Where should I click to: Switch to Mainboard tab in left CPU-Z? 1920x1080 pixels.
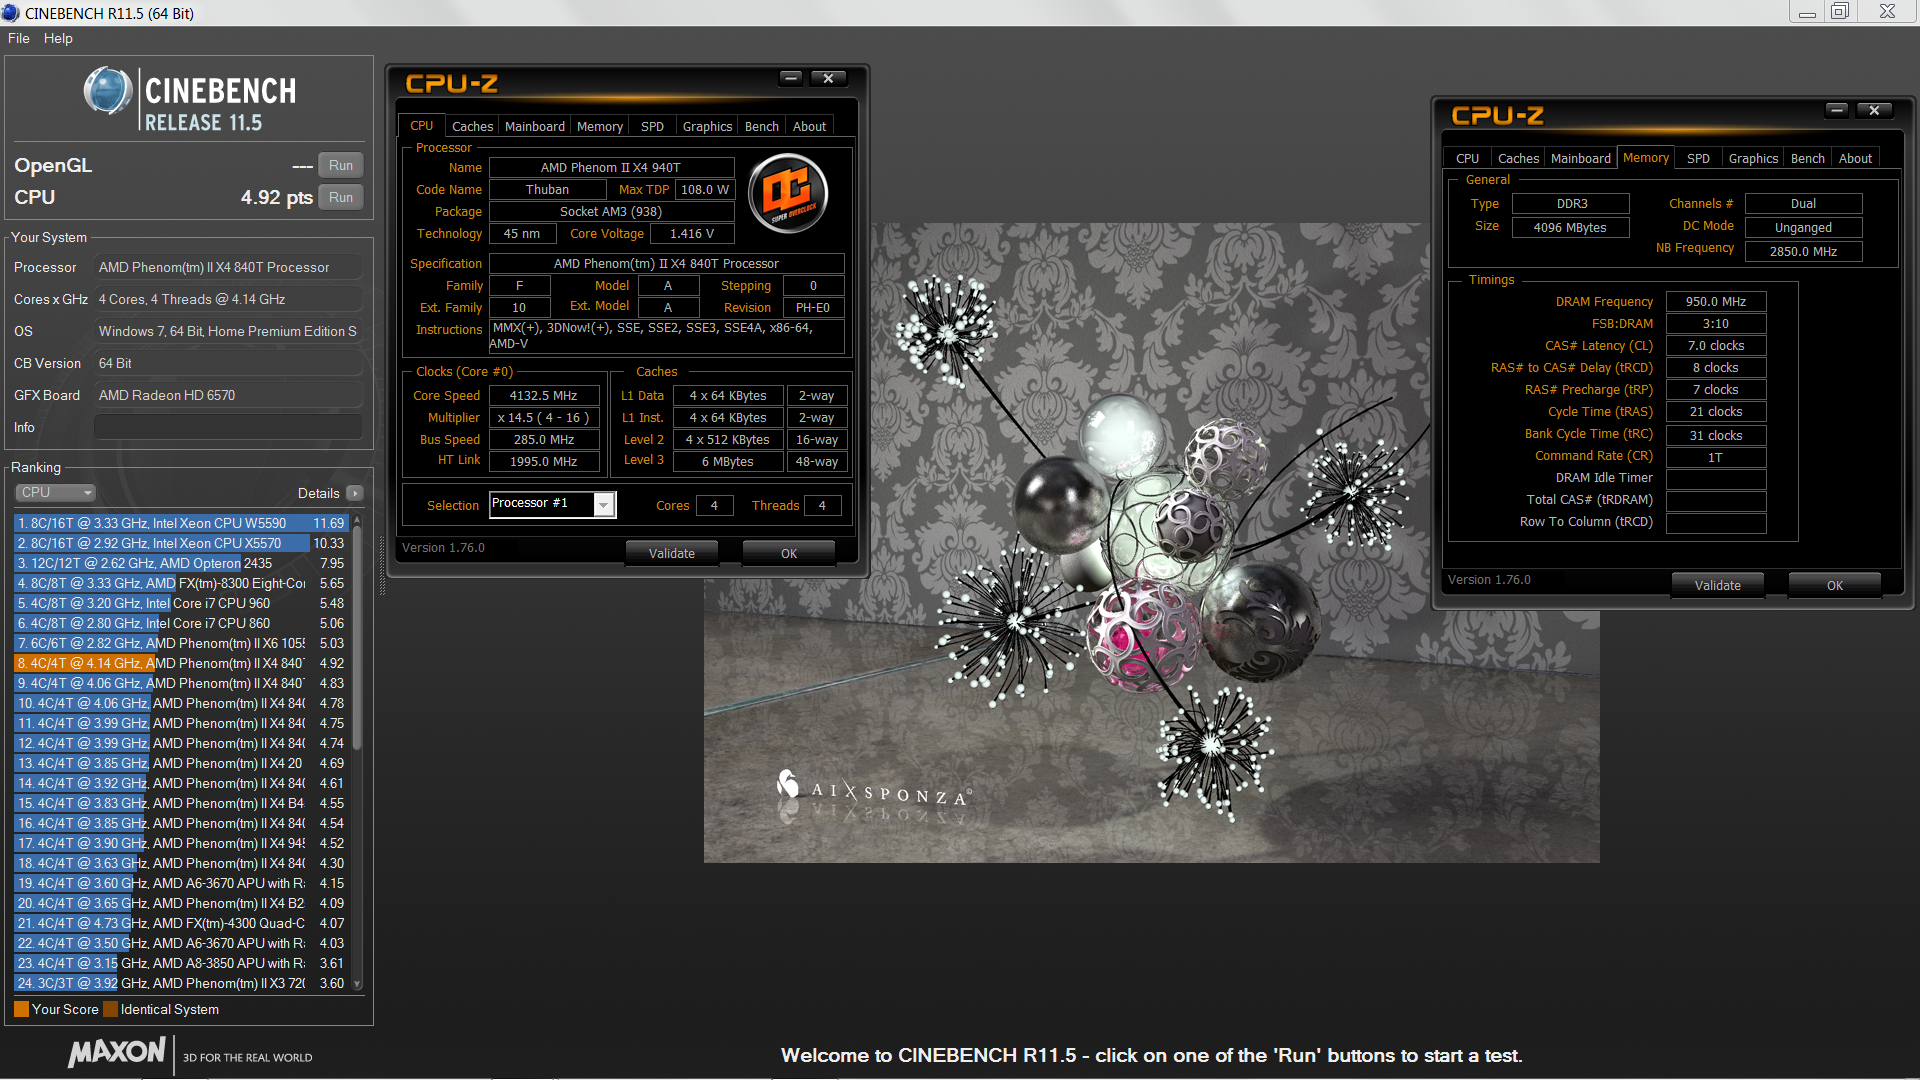point(535,127)
